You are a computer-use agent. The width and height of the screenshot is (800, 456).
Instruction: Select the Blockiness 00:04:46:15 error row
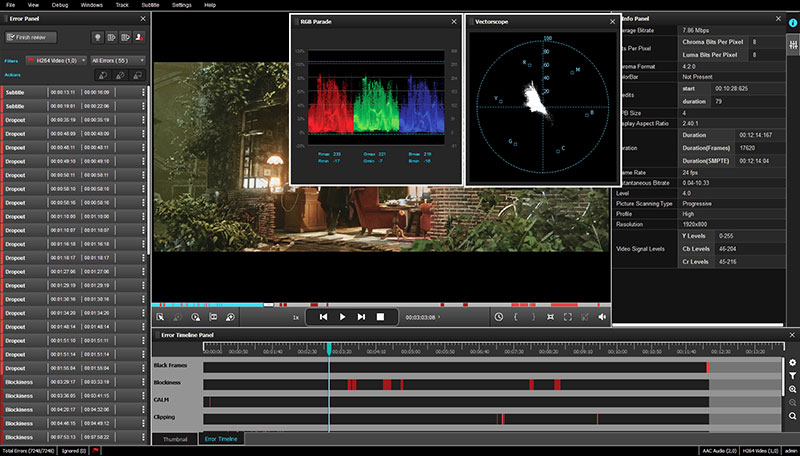pyautogui.click(x=74, y=423)
